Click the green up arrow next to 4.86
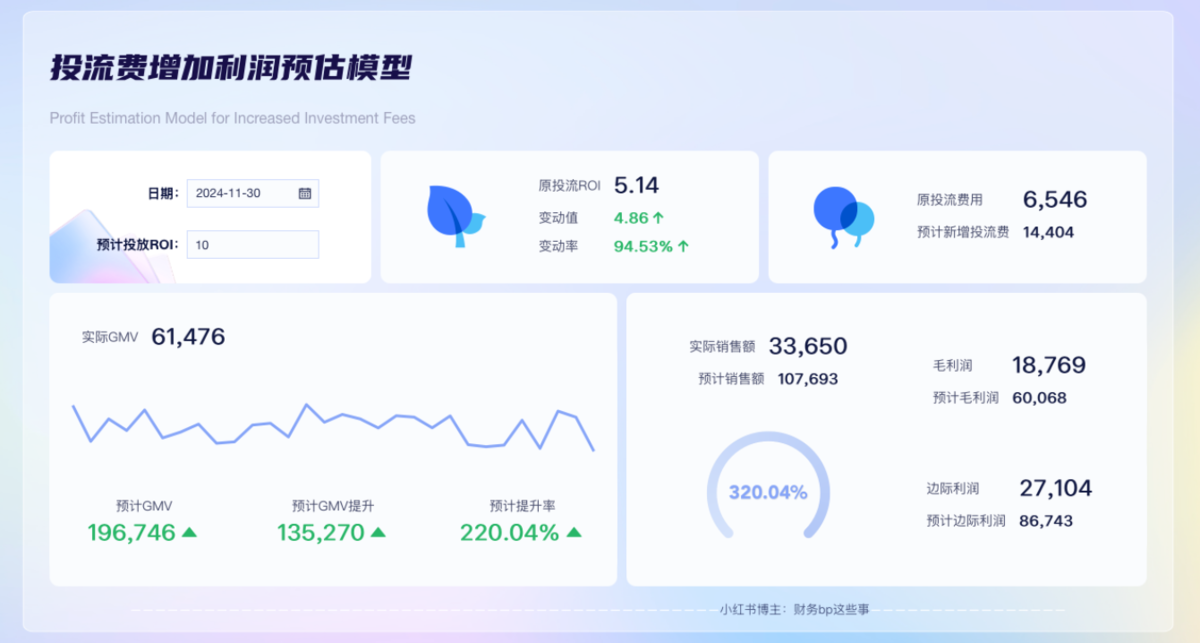This screenshot has height=643, width=1200. tap(659, 217)
